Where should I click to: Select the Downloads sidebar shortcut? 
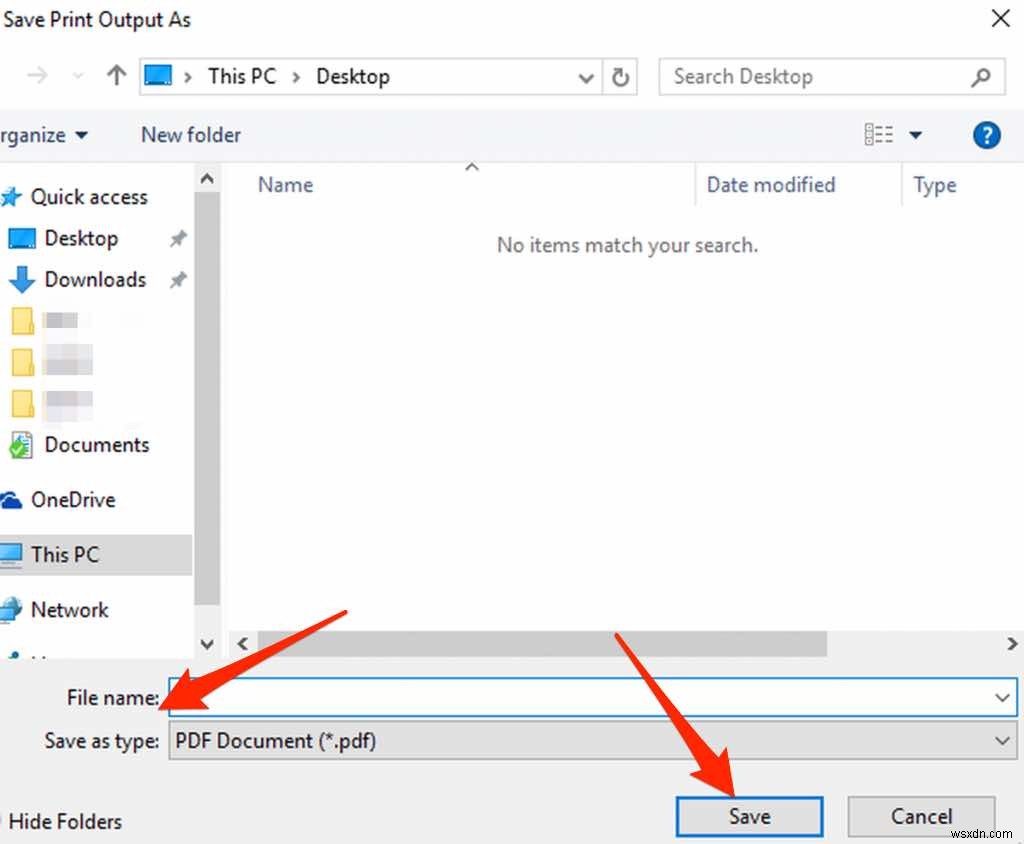pos(95,280)
